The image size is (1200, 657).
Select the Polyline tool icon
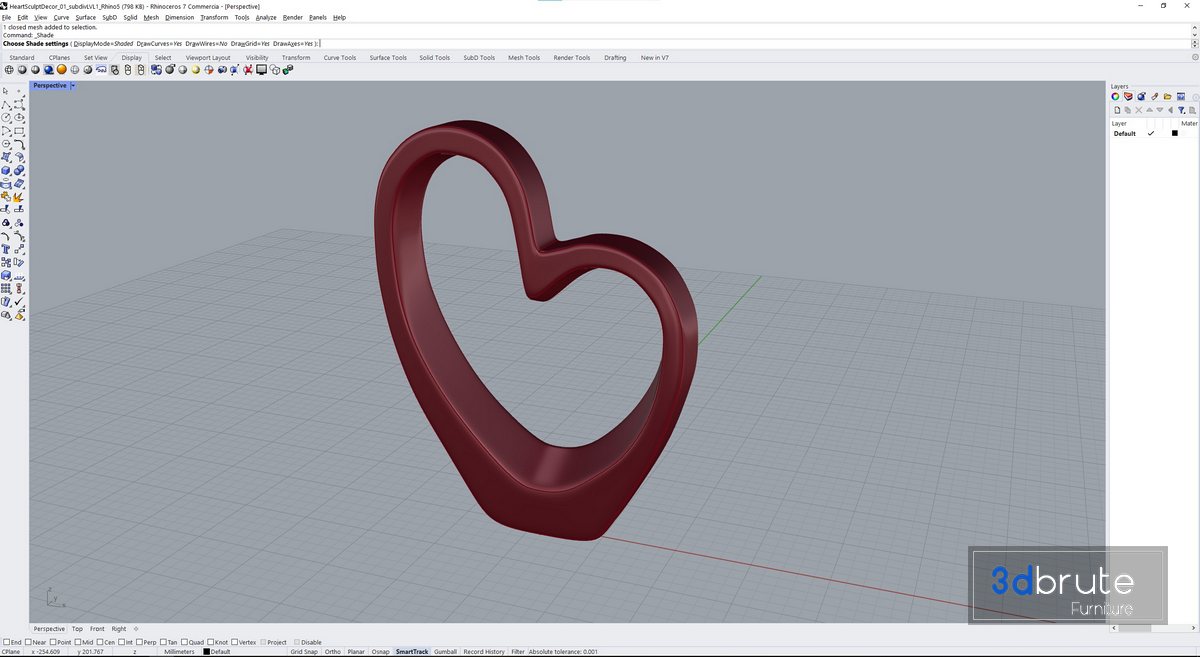click(6, 105)
